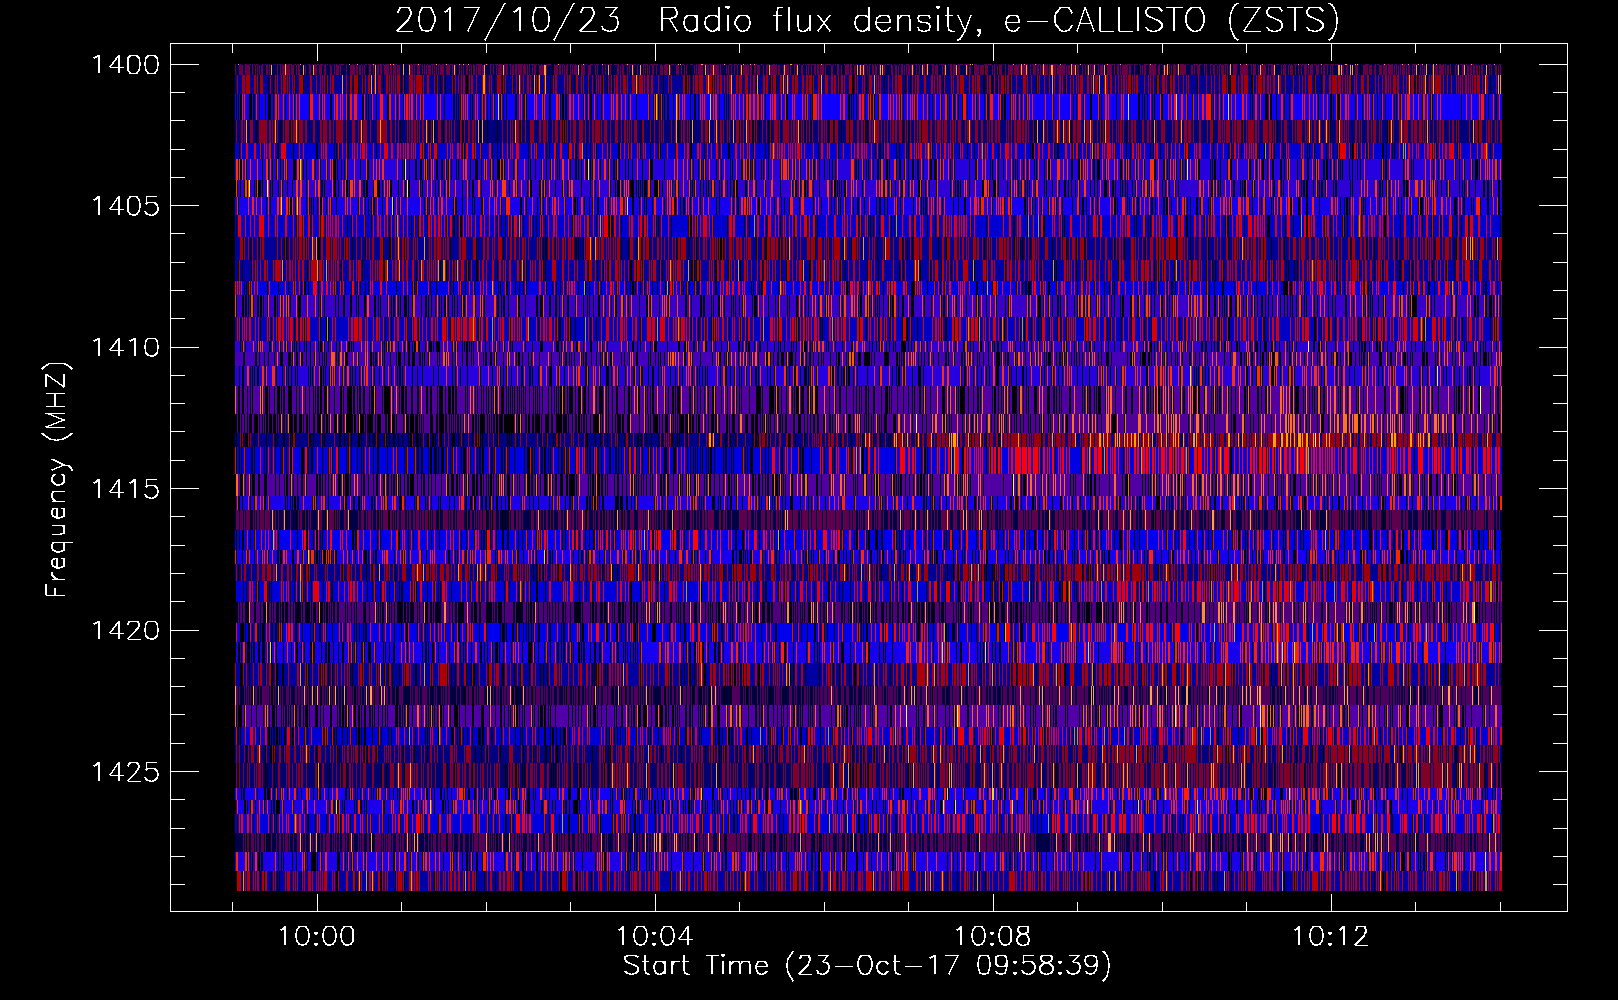Click the '10:00' time axis label
Screen dimensions: 1618x1000
click(x=317, y=937)
